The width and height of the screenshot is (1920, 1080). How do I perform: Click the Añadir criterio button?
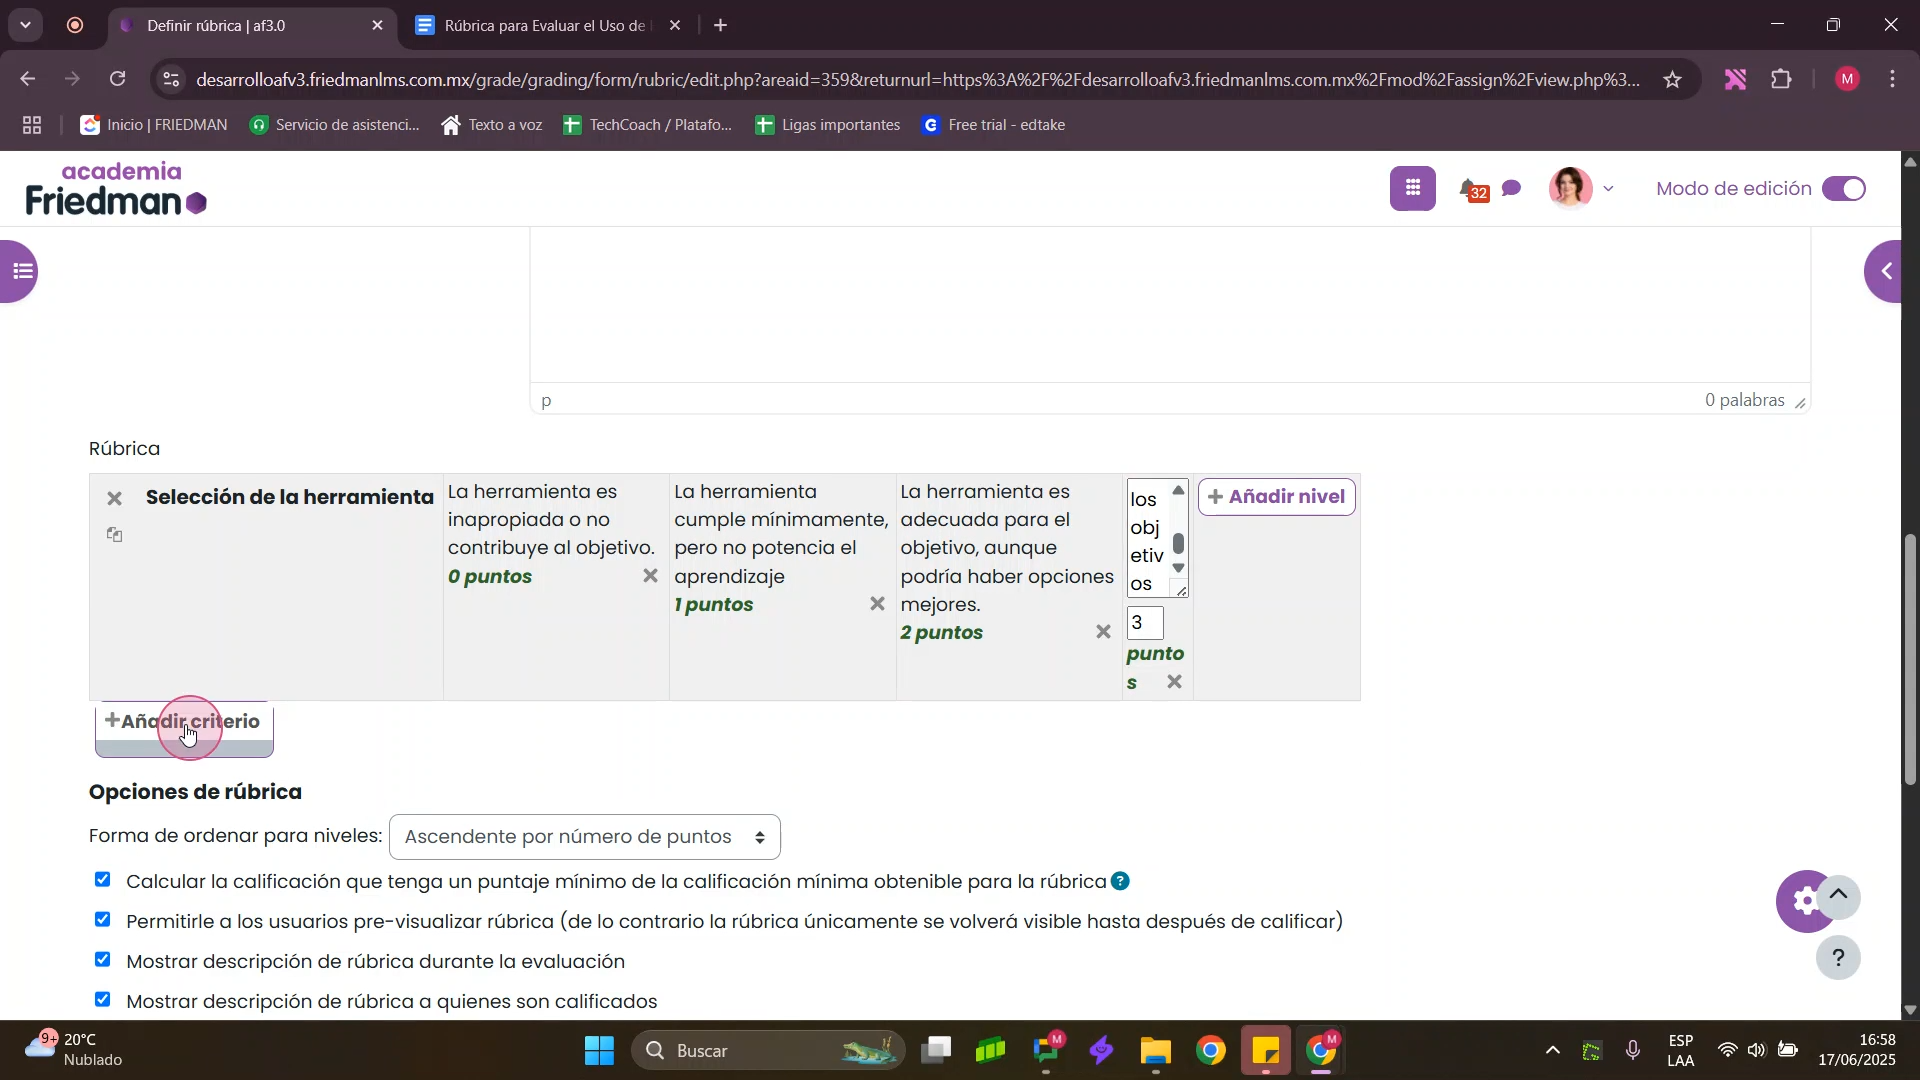coord(184,722)
